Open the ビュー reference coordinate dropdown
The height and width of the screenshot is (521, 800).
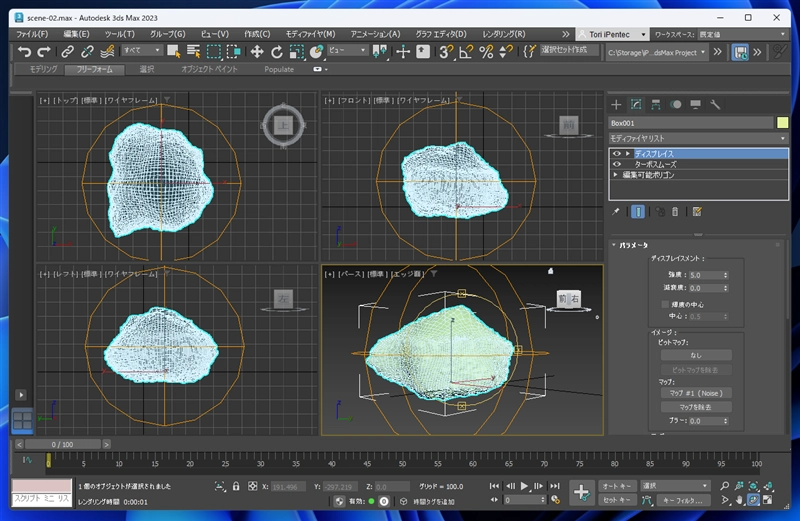(x=347, y=50)
